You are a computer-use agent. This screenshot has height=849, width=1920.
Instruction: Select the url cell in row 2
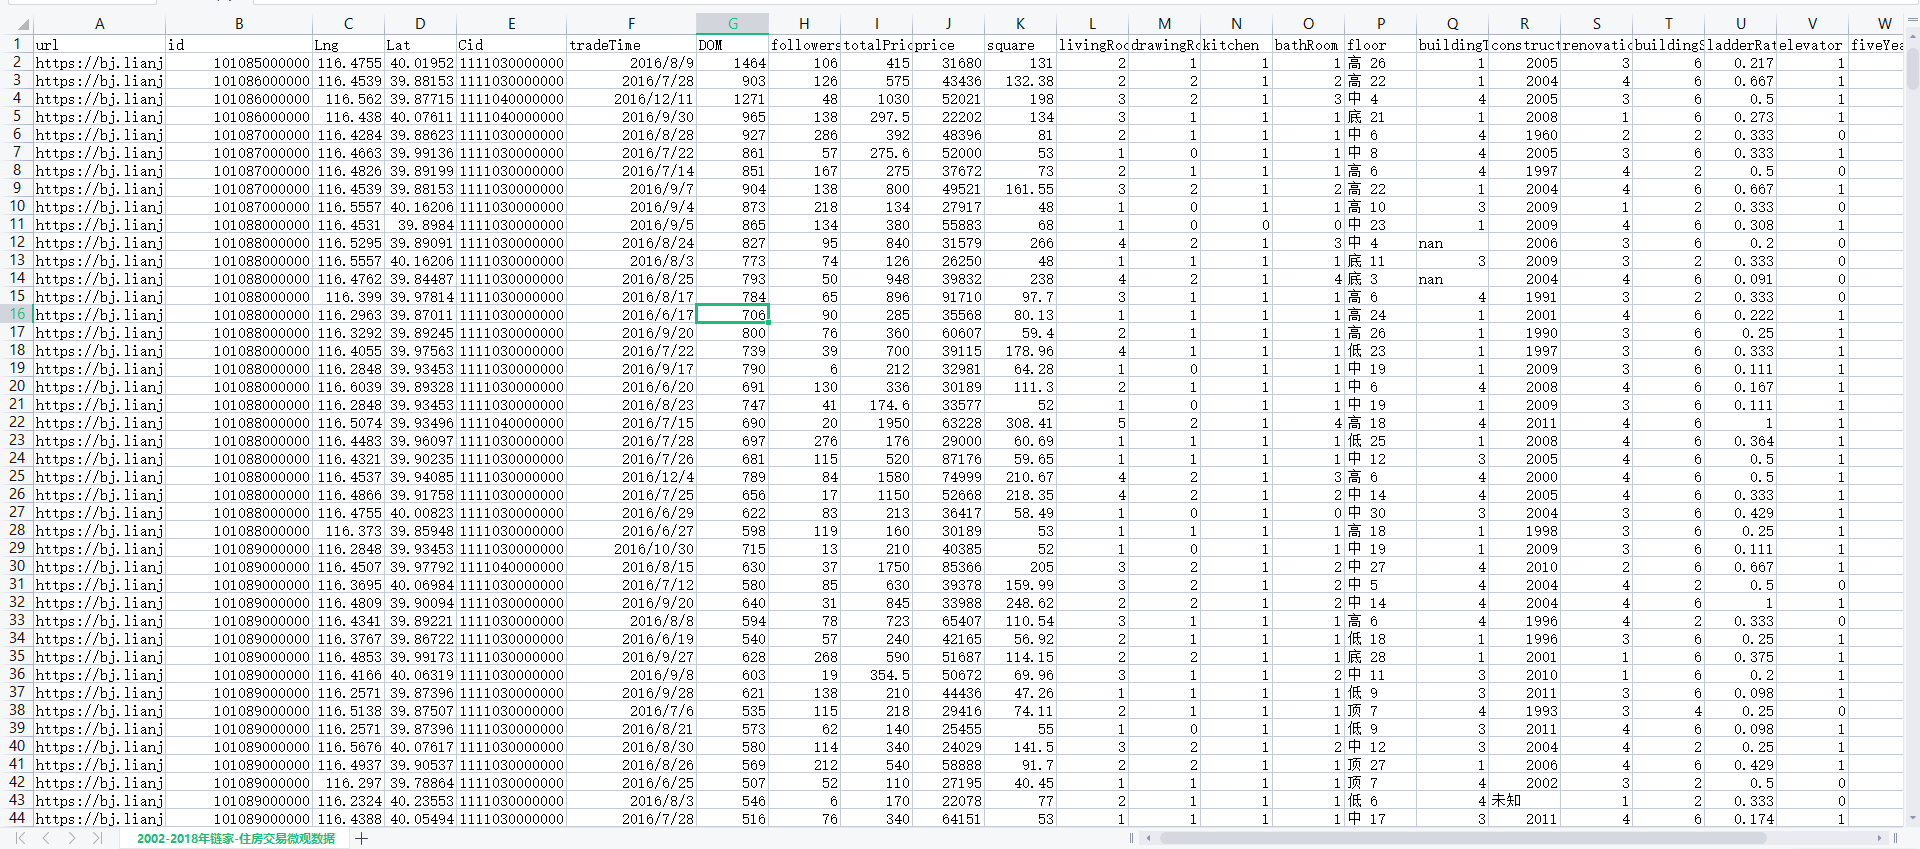tap(100, 62)
